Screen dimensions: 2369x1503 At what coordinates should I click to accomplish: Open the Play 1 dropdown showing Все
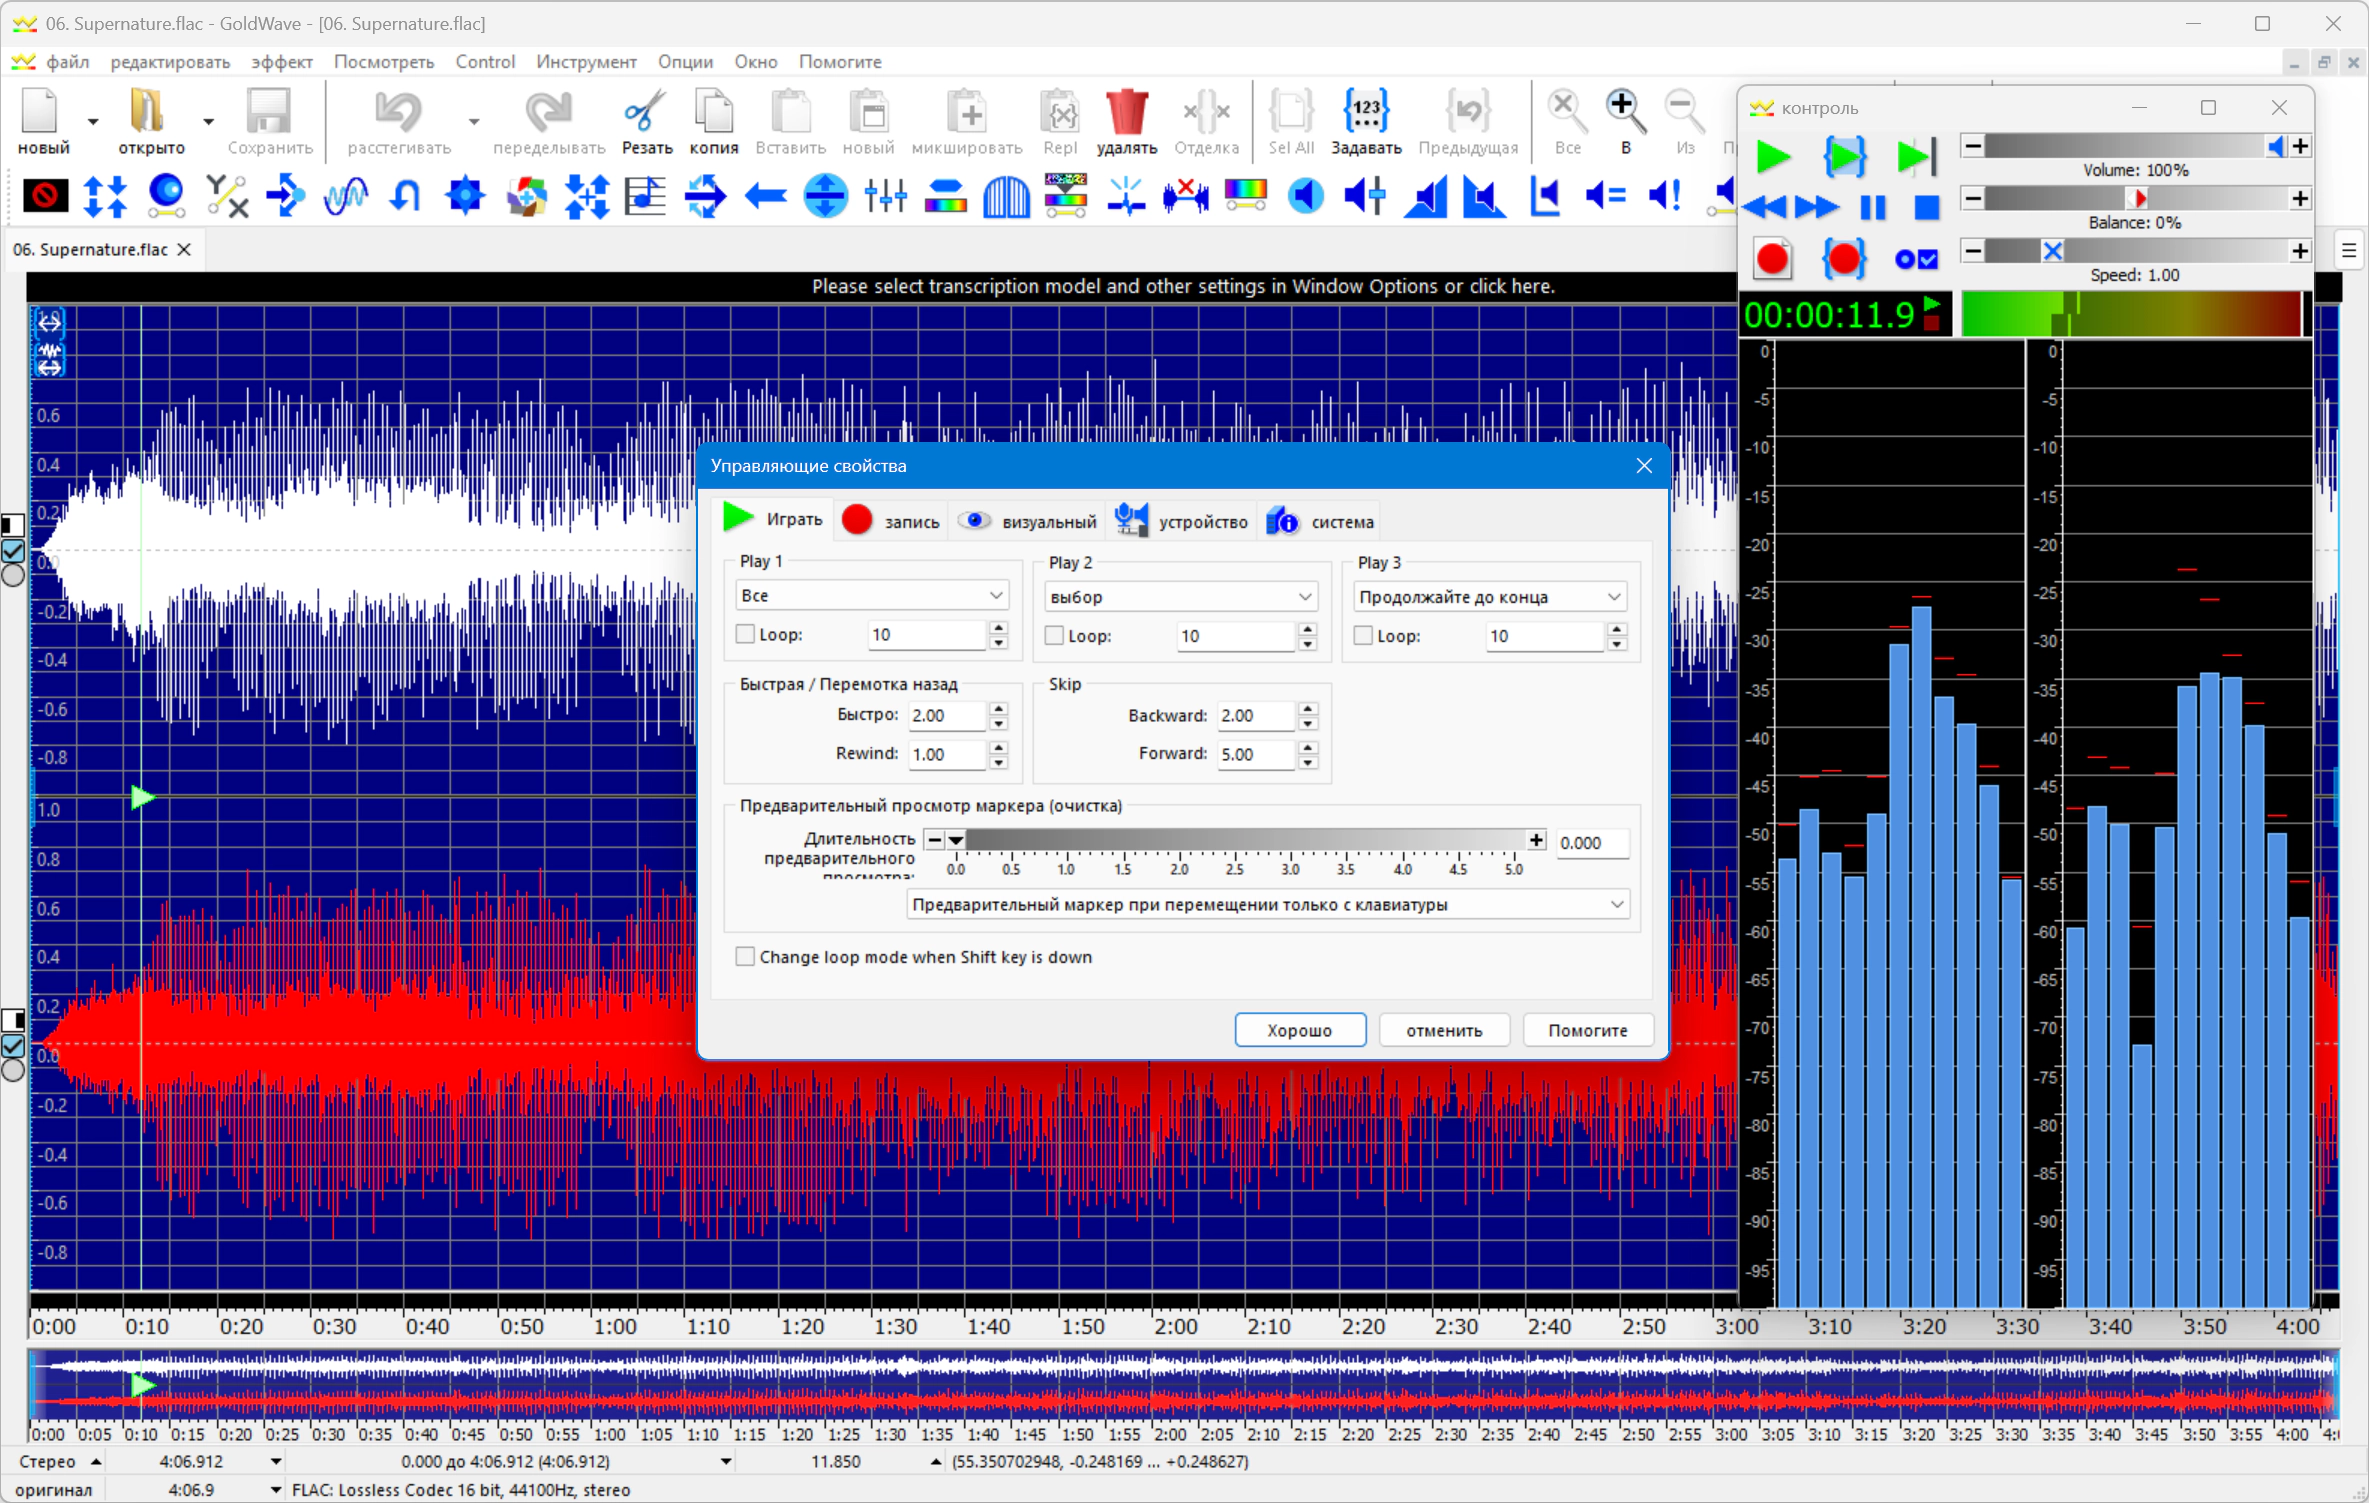click(x=871, y=595)
